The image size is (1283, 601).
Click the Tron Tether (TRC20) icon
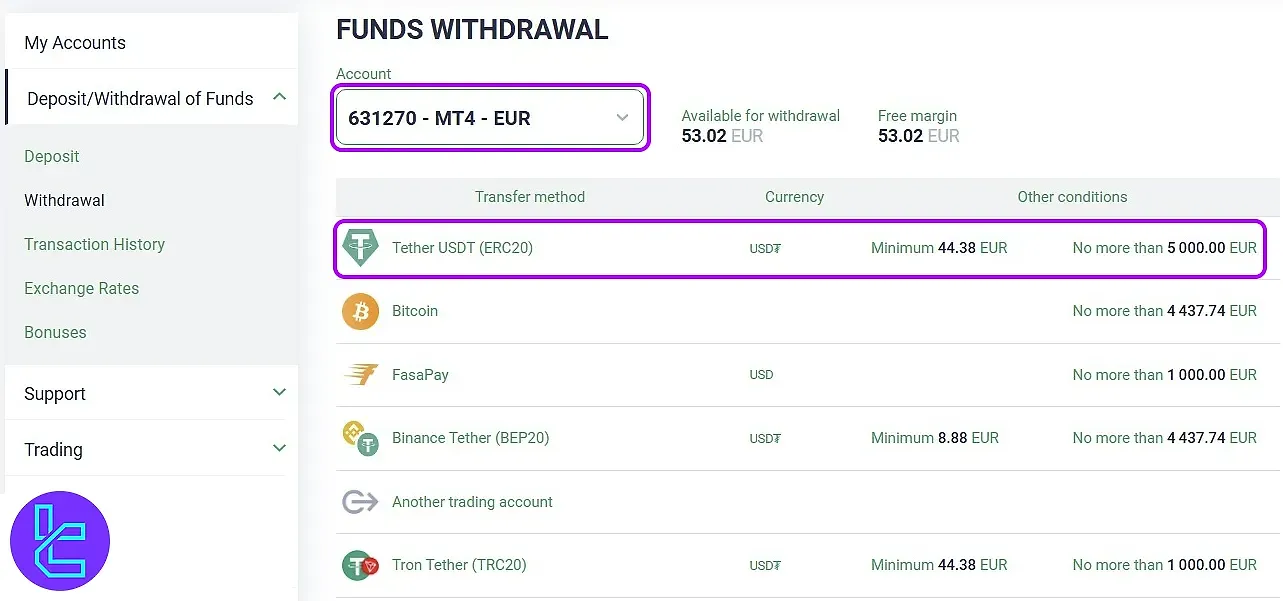(360, 565)
